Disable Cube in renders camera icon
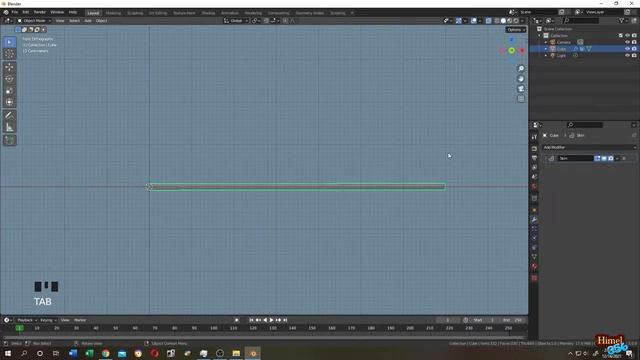This screenshot has width=640, height=360. coord(634,49)
